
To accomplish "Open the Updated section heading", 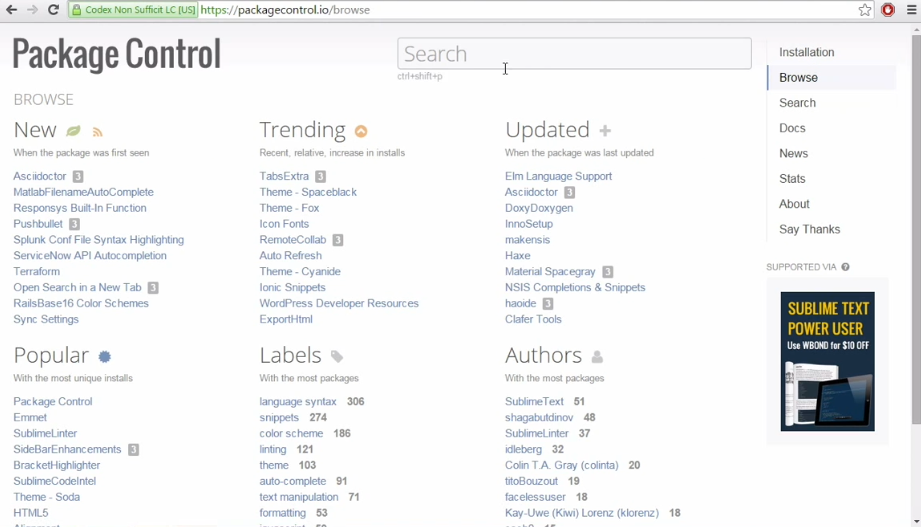I will click(547, 130).
